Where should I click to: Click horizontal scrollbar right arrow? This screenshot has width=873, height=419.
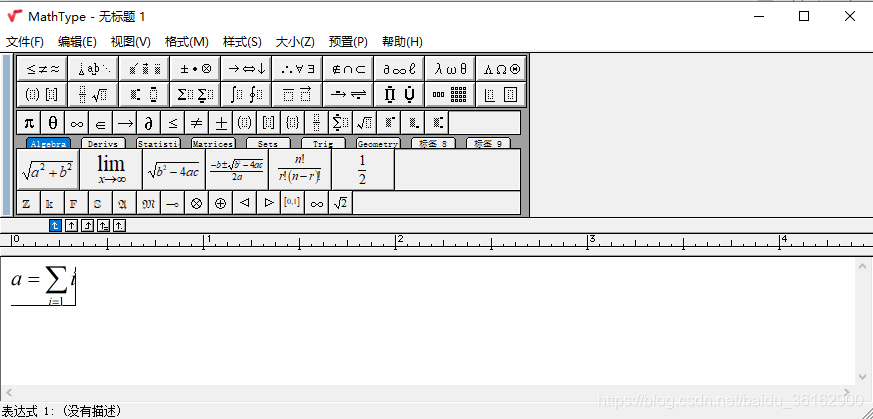(847, 393)
